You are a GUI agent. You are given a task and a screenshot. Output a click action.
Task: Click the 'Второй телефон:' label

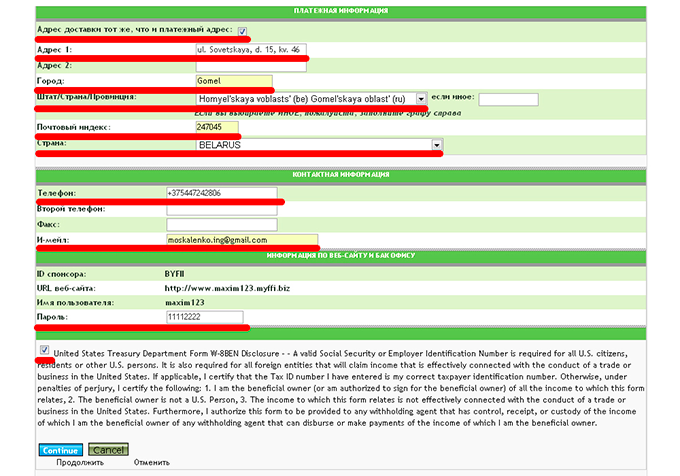(x=71, y=209)
